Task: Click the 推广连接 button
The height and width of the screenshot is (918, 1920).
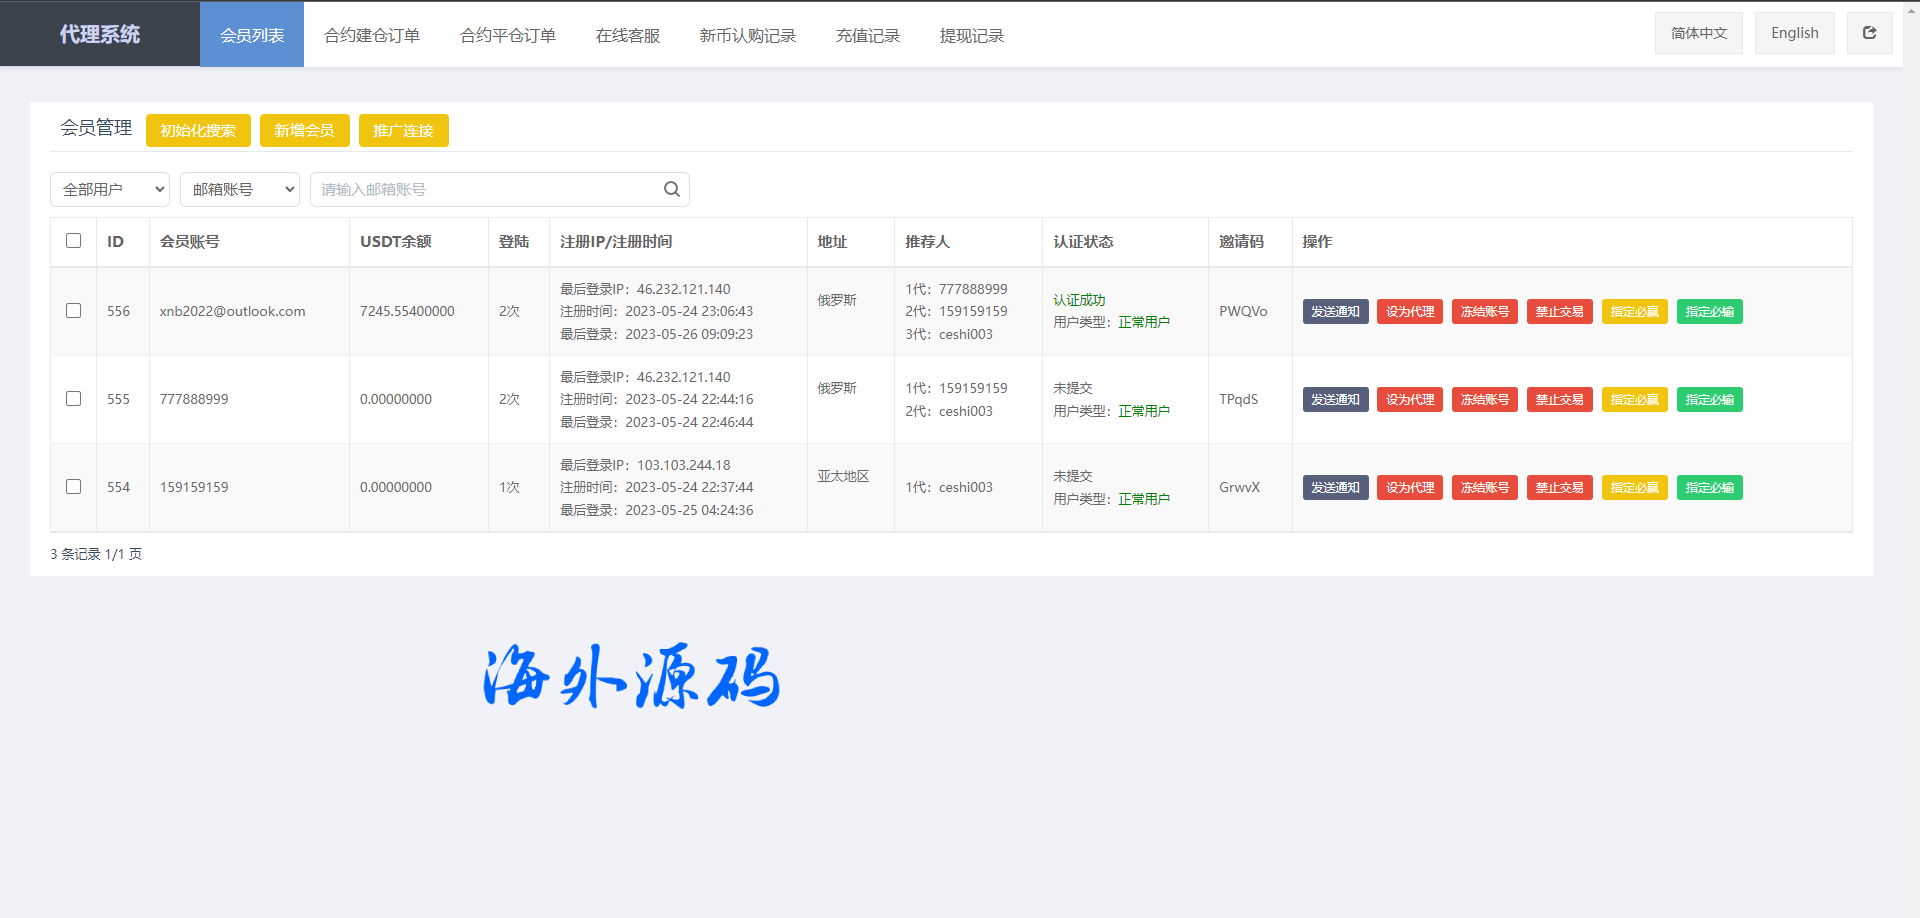Action: [x=403, y=131]
